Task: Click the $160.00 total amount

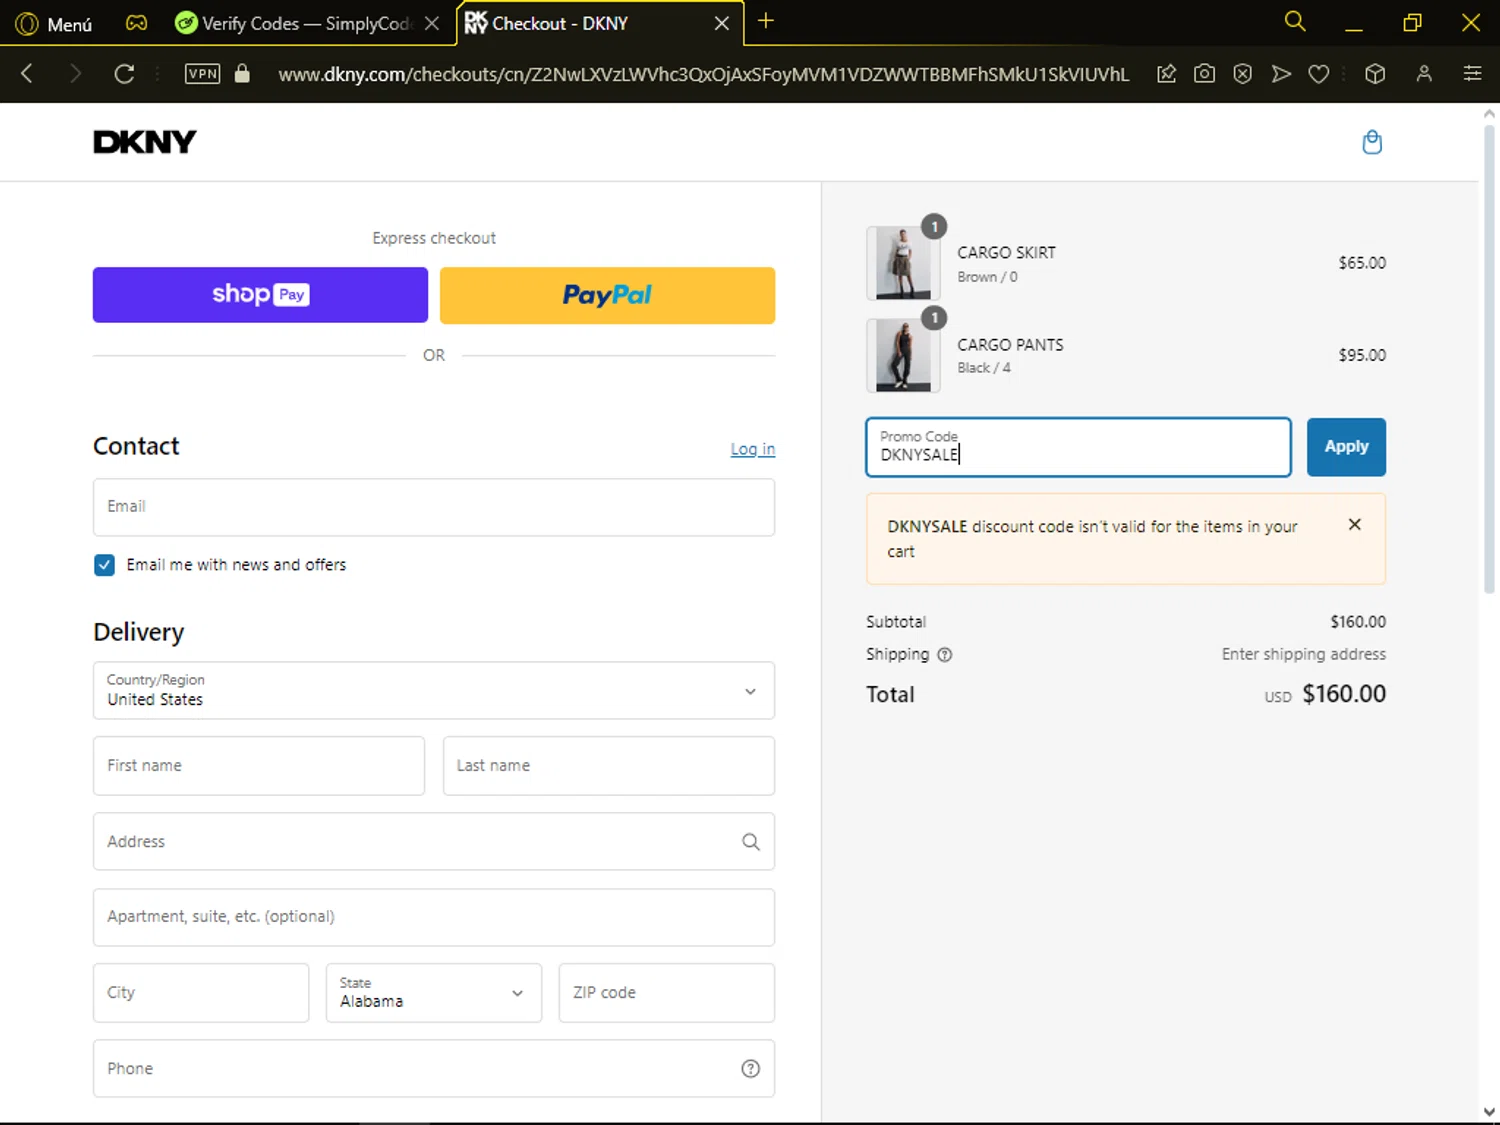Action: [x=1344, y=694]
